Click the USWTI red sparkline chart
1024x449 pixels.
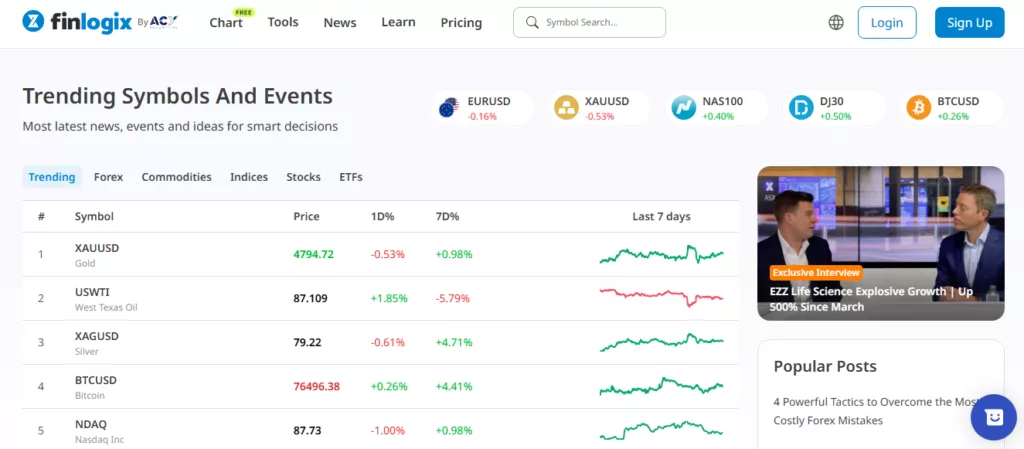[x=661, y=298]
